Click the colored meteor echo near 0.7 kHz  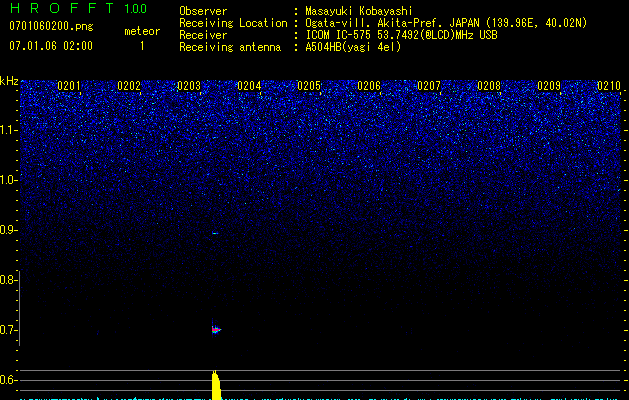tap(214, 328)
